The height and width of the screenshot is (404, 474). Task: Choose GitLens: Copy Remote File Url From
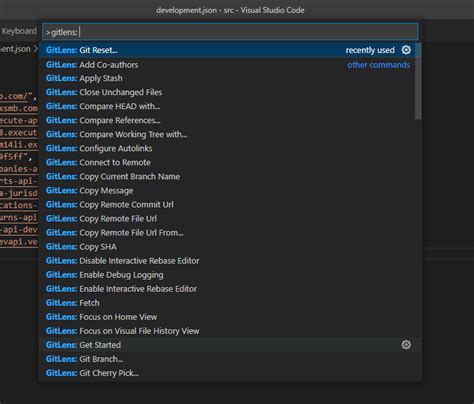pyautogui.click(x=227, y=232)
